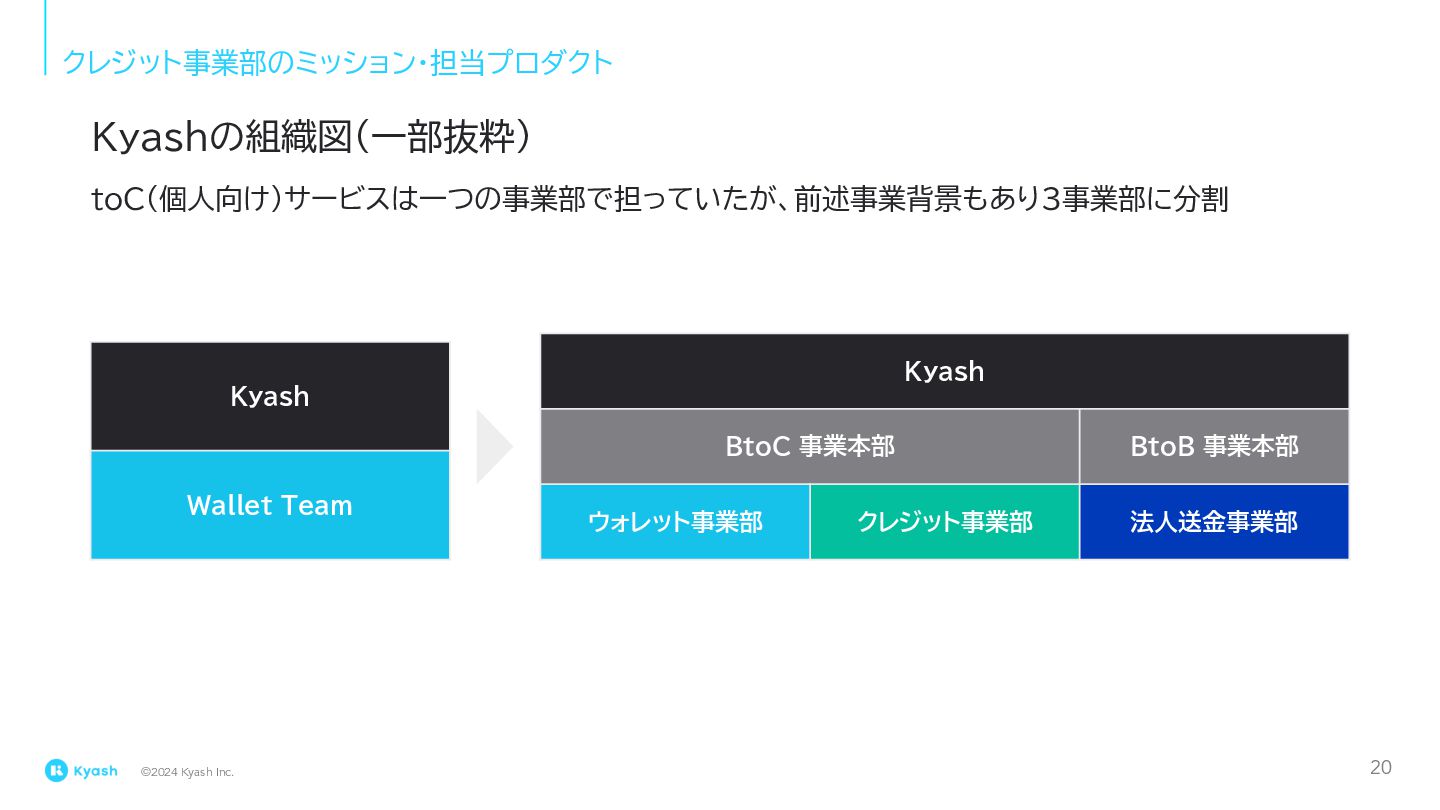Image resolution: width=1440 pixels, height=810 pixels.
Task: Click the gray right-pointing arrow between charts
Action: 494,446
